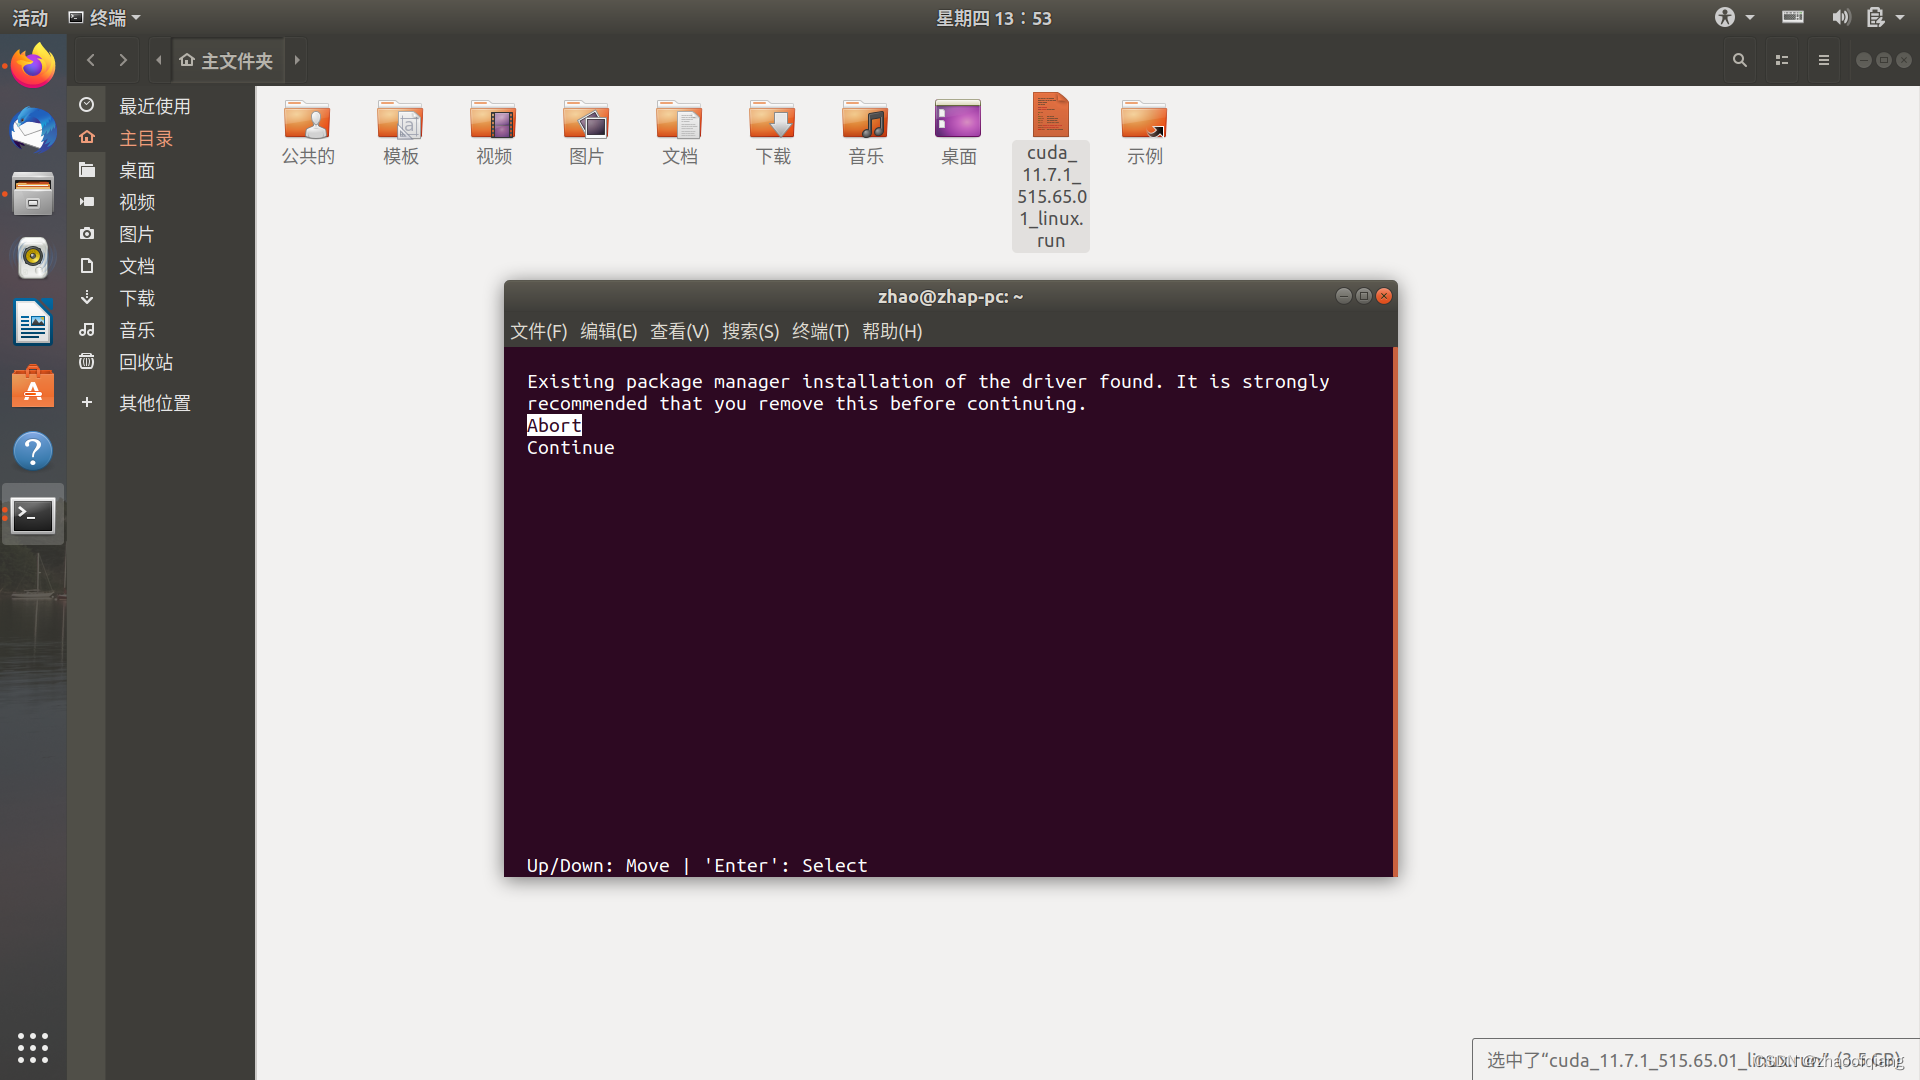Click the search icon in the file manager
The width and height of the screenshot is (1920, 1080).
(x=1739, y=60)
